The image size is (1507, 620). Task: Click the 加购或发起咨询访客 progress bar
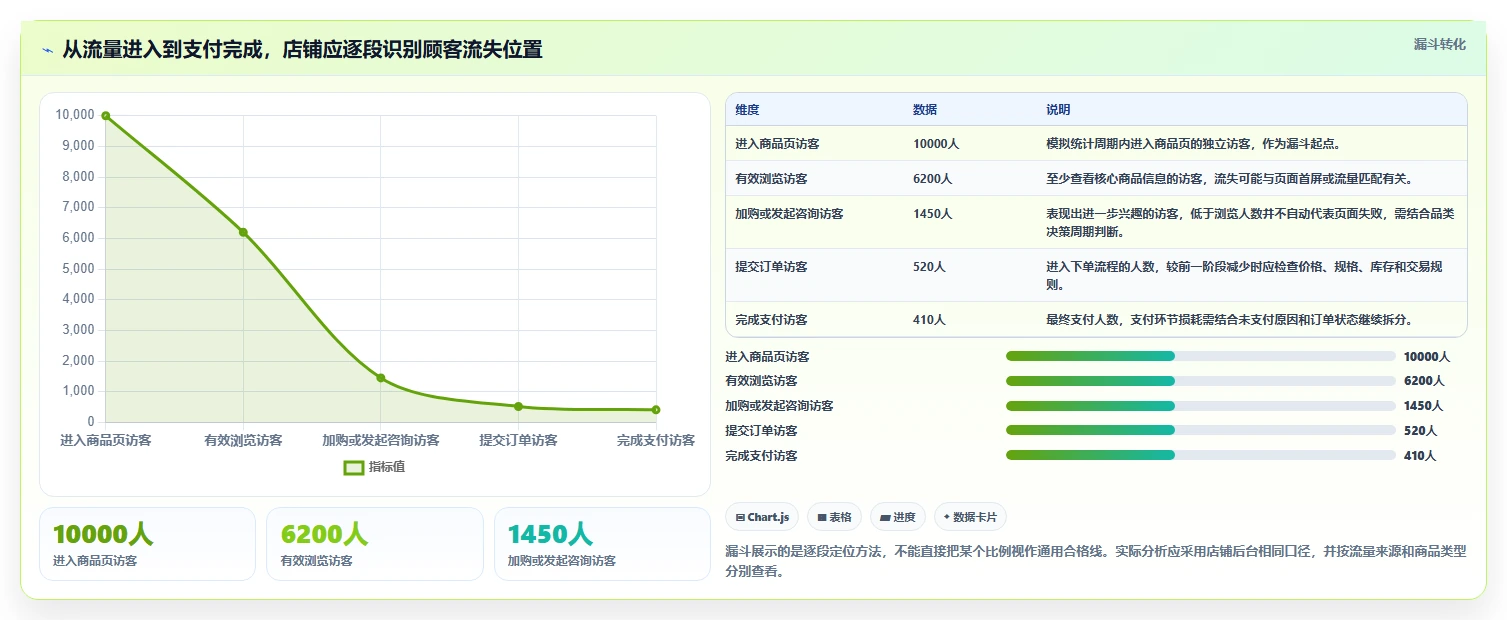1200,406
